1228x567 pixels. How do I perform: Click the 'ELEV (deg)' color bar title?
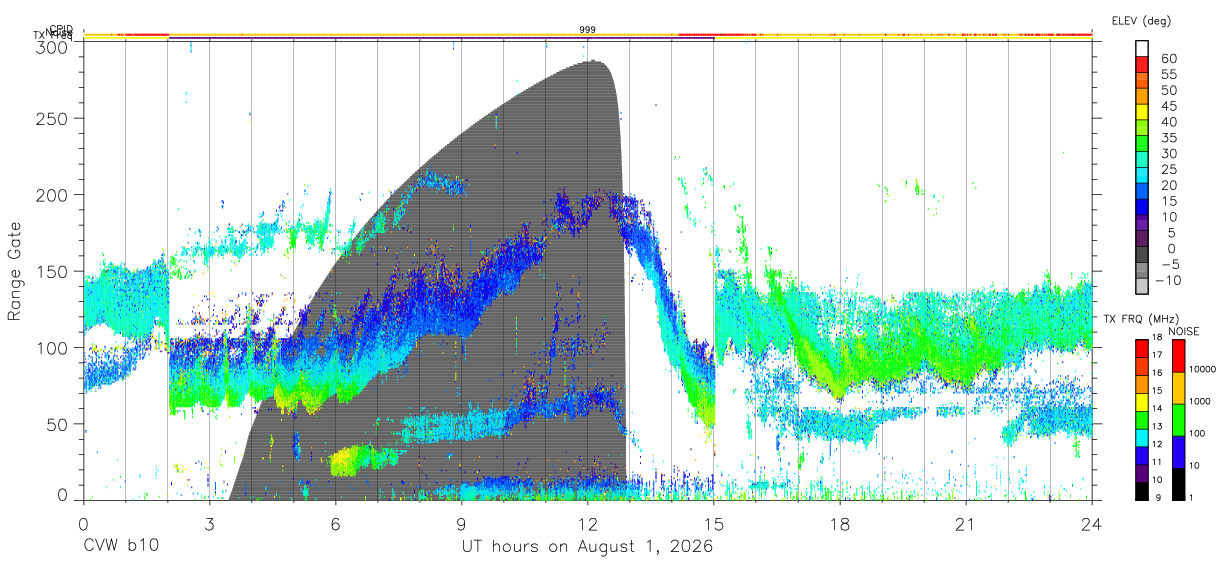coord(1141,20)
